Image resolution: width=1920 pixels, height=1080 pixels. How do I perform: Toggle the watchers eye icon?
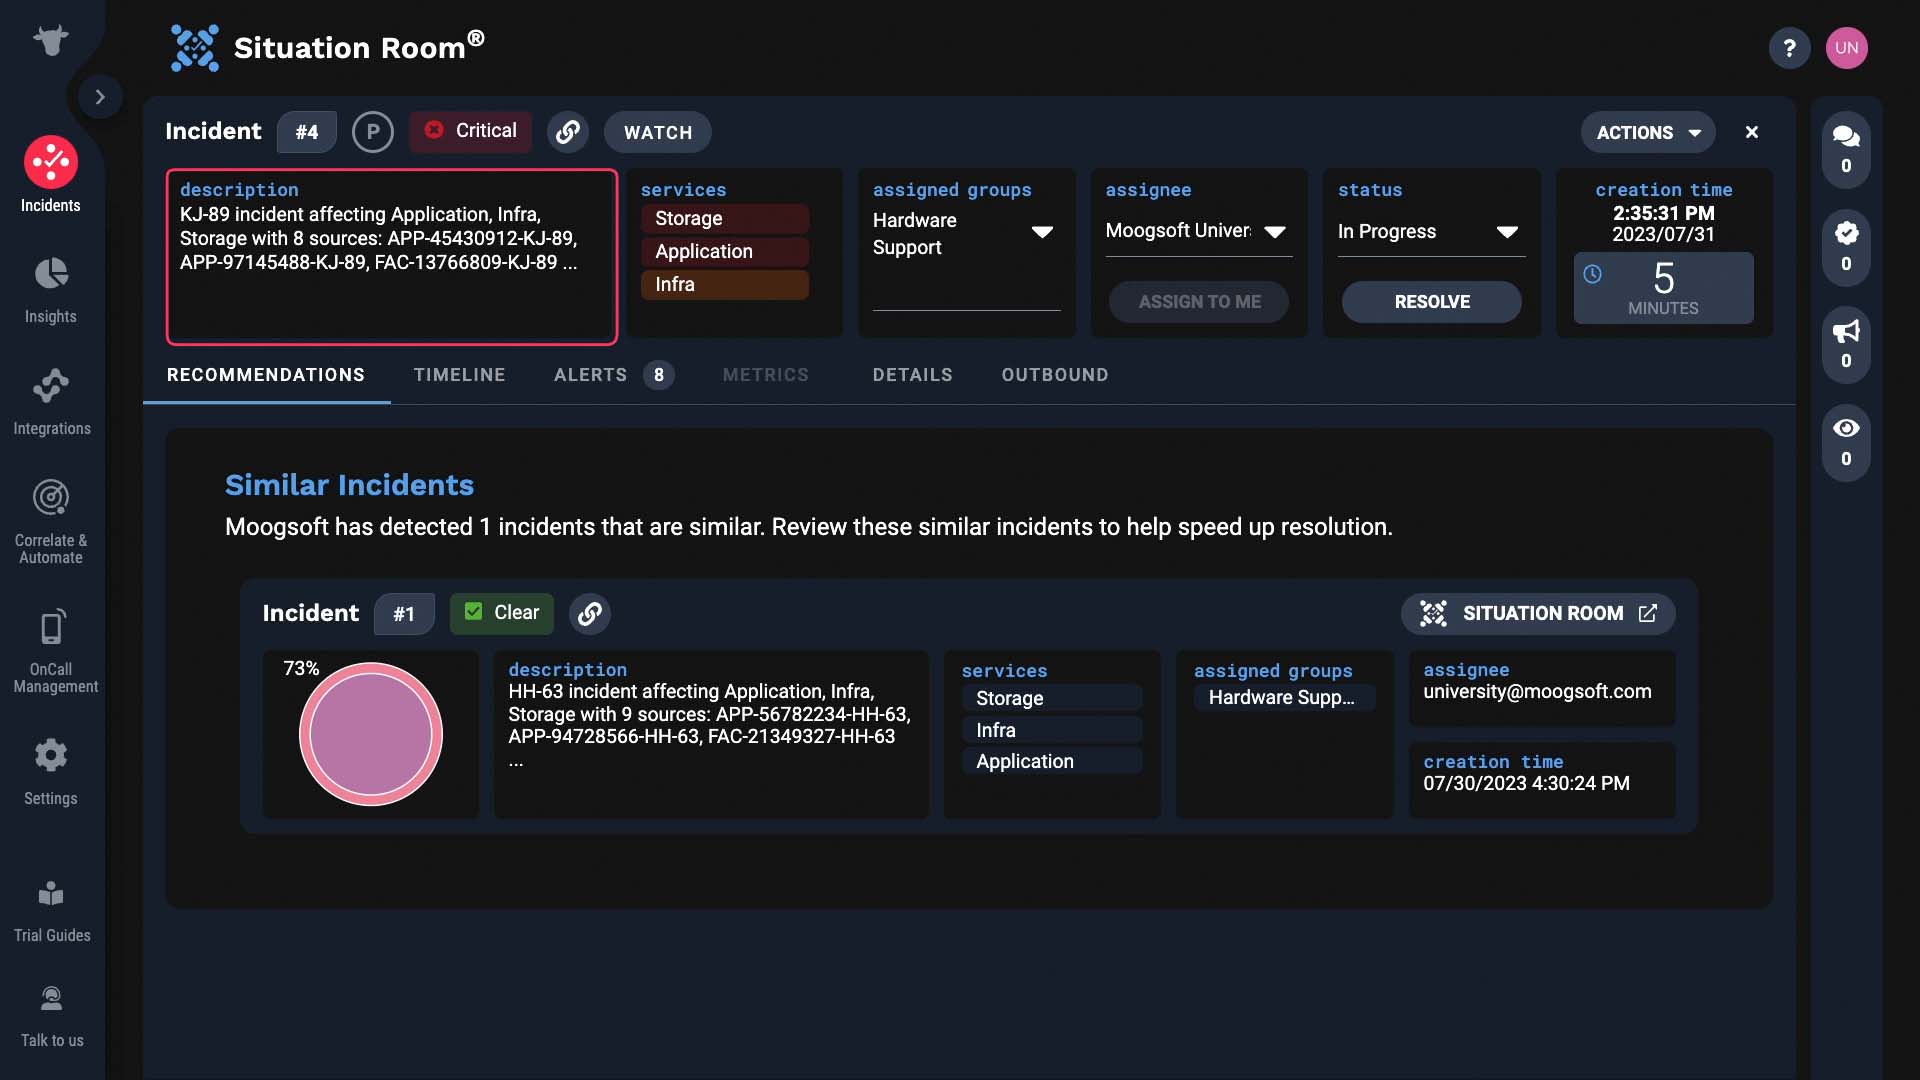click(x=1846, y=442)
